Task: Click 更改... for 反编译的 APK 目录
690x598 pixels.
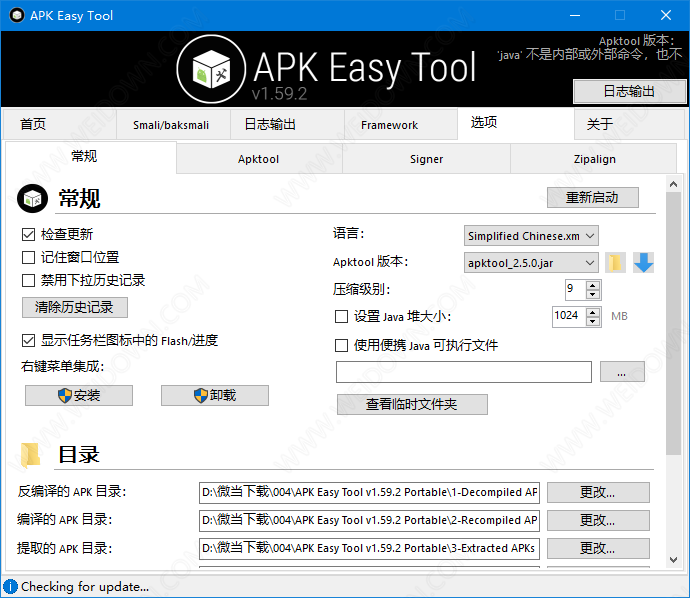Action: coord(598,492)
